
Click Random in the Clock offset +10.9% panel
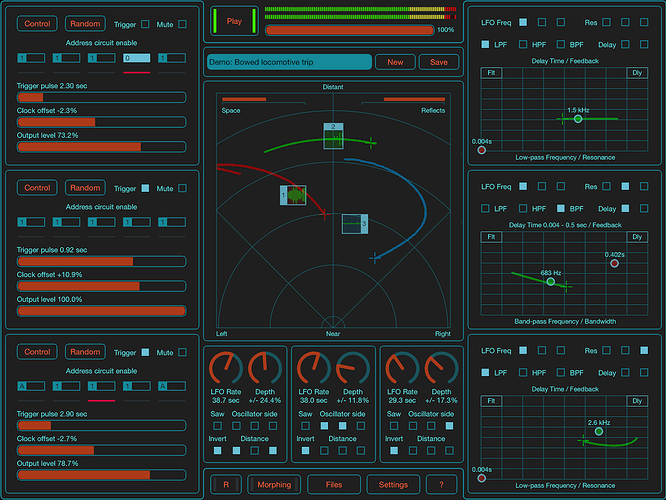coord(85,188)
